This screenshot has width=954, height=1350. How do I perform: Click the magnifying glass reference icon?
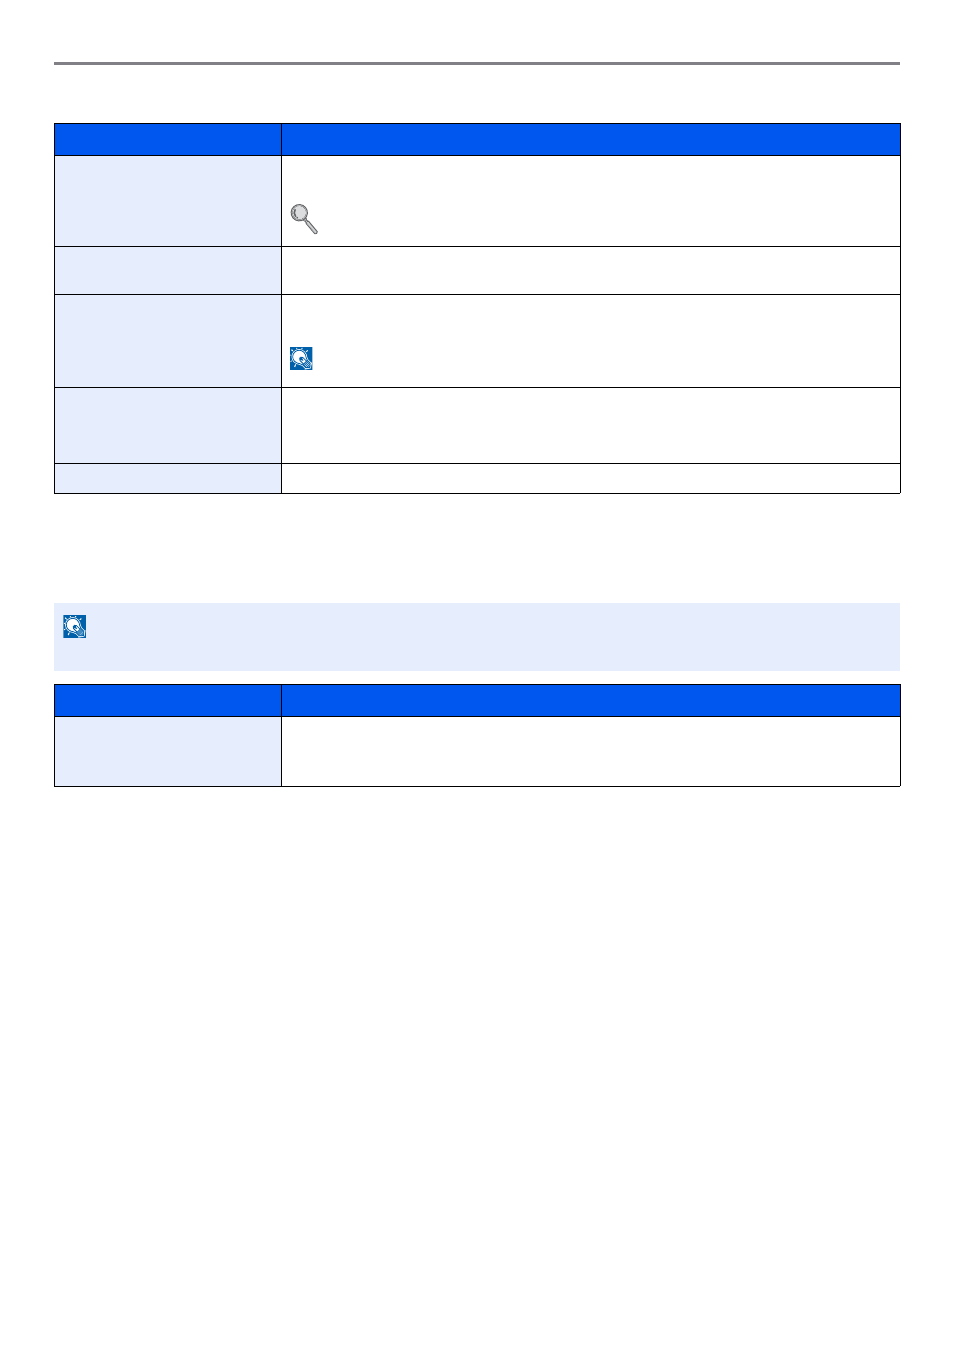[x=304, y=219]
